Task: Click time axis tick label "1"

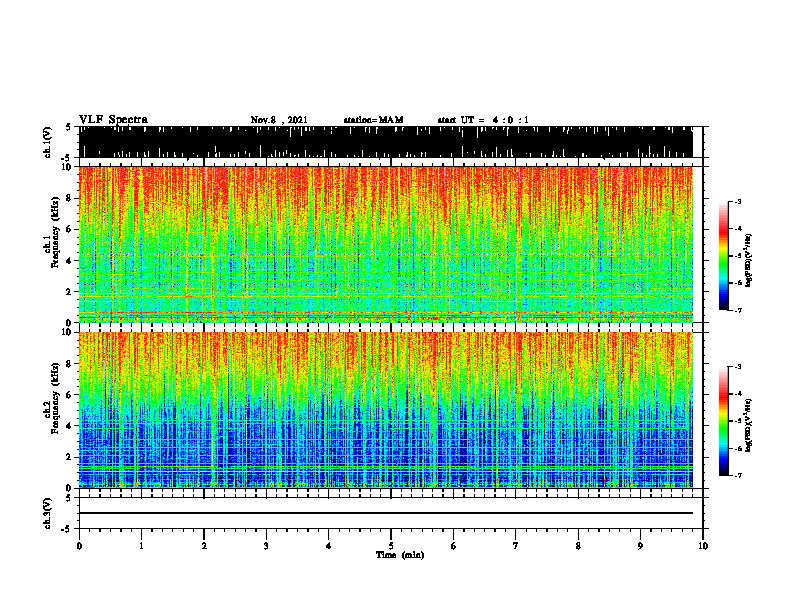Action: pos(141,546)
